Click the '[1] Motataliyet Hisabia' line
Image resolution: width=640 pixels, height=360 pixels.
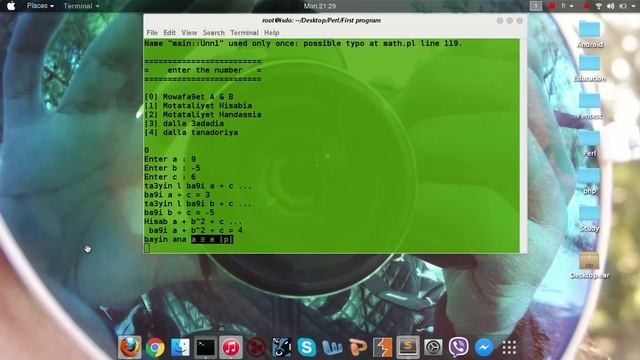pos(198,106)
